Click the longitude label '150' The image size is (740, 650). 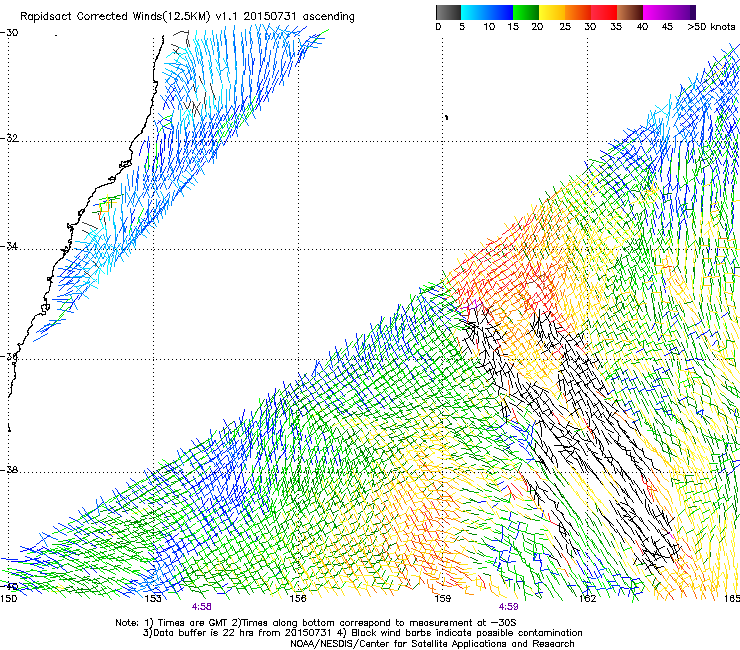tap(8, 598)
